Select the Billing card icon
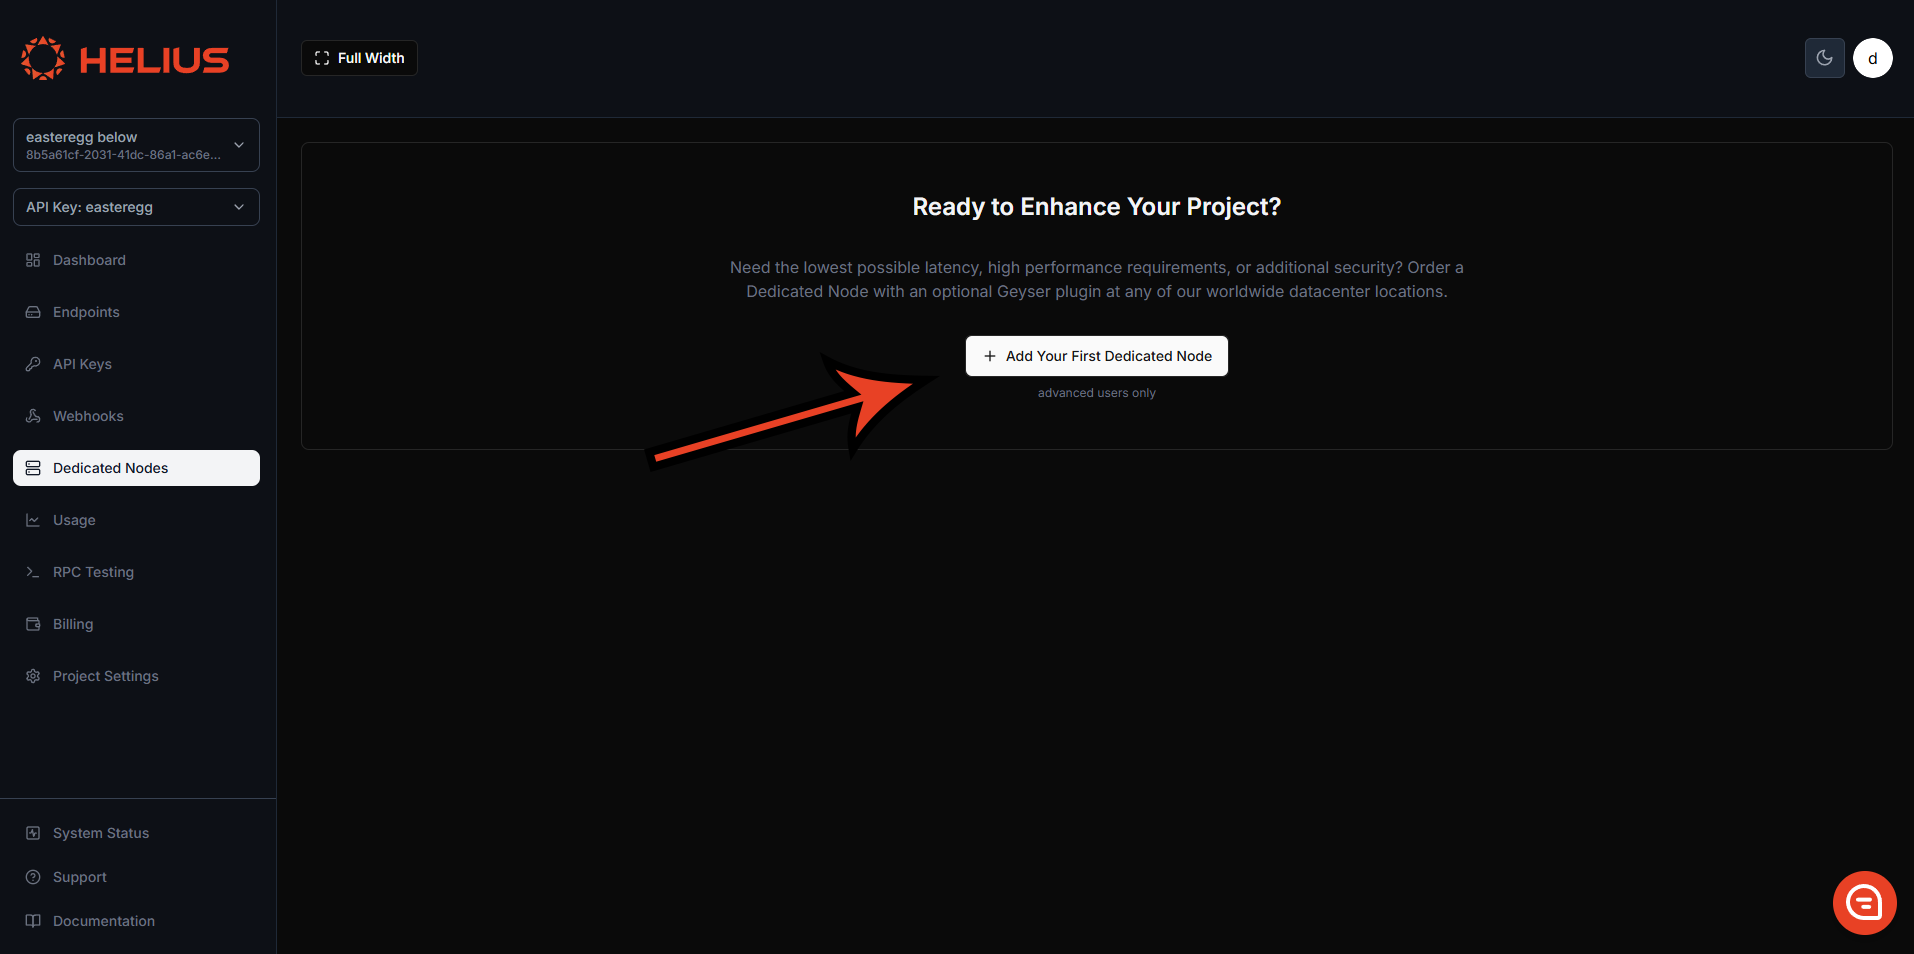Viewport: 1914px width, 954px height. tap(33, 624)
